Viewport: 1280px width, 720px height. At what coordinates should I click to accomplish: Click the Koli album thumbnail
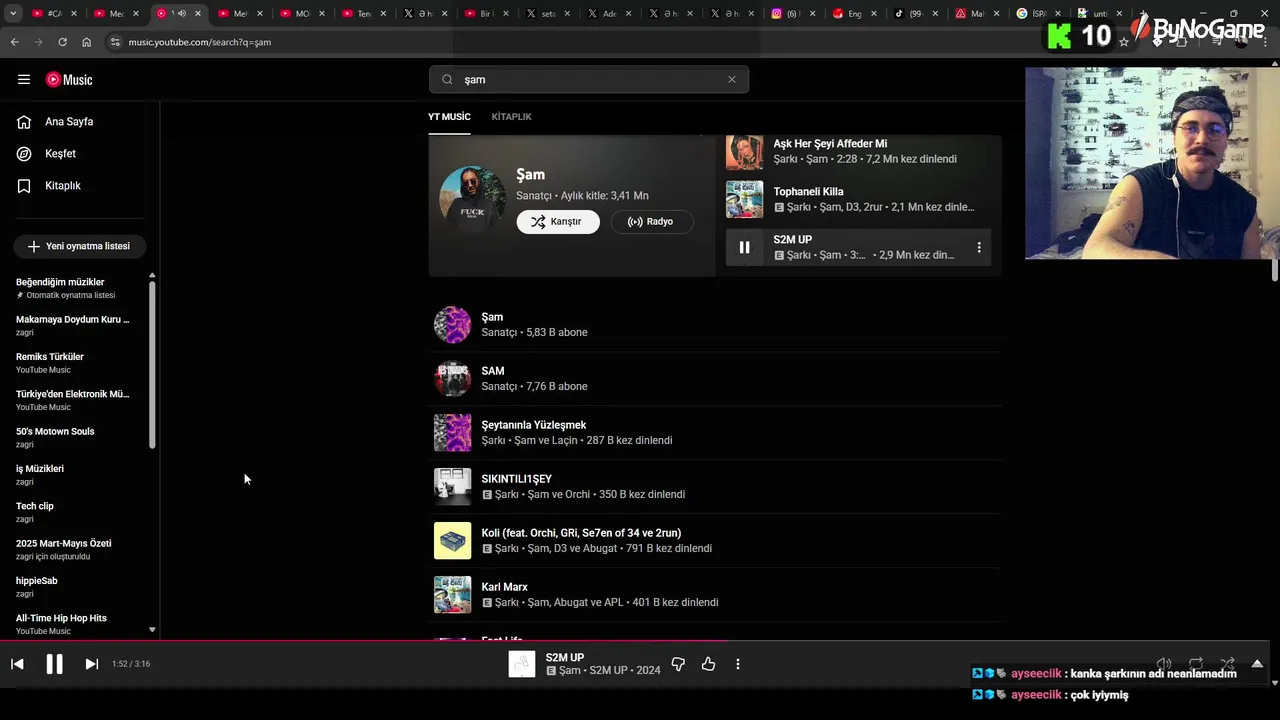tap(452, 541)
